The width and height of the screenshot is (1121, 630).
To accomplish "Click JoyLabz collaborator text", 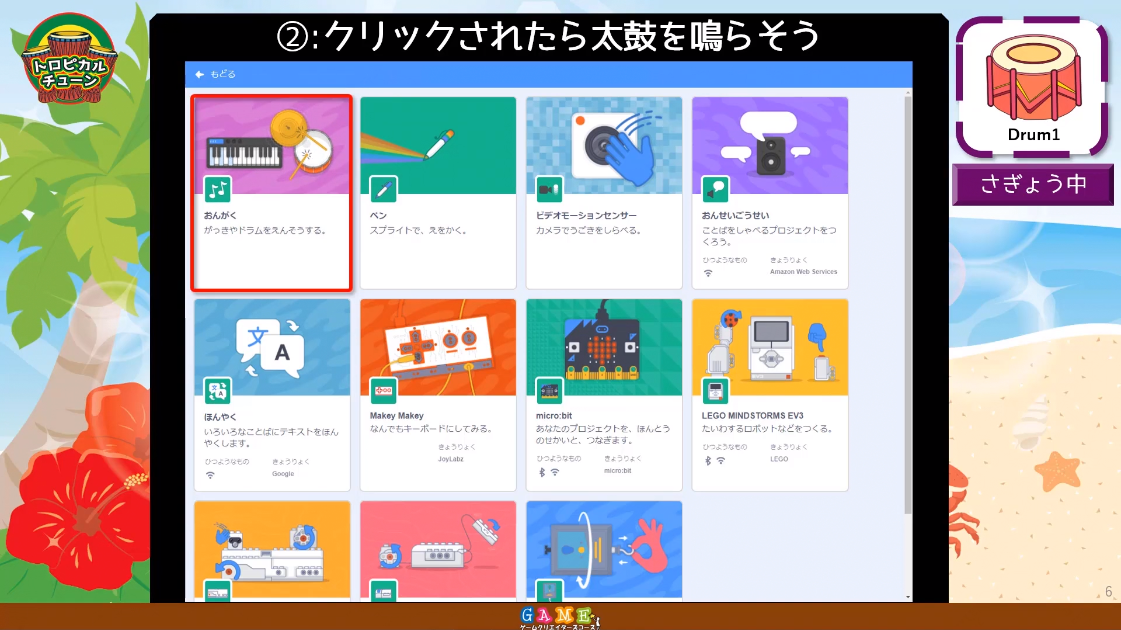I will pyautogui.click(x=450, y=459).
